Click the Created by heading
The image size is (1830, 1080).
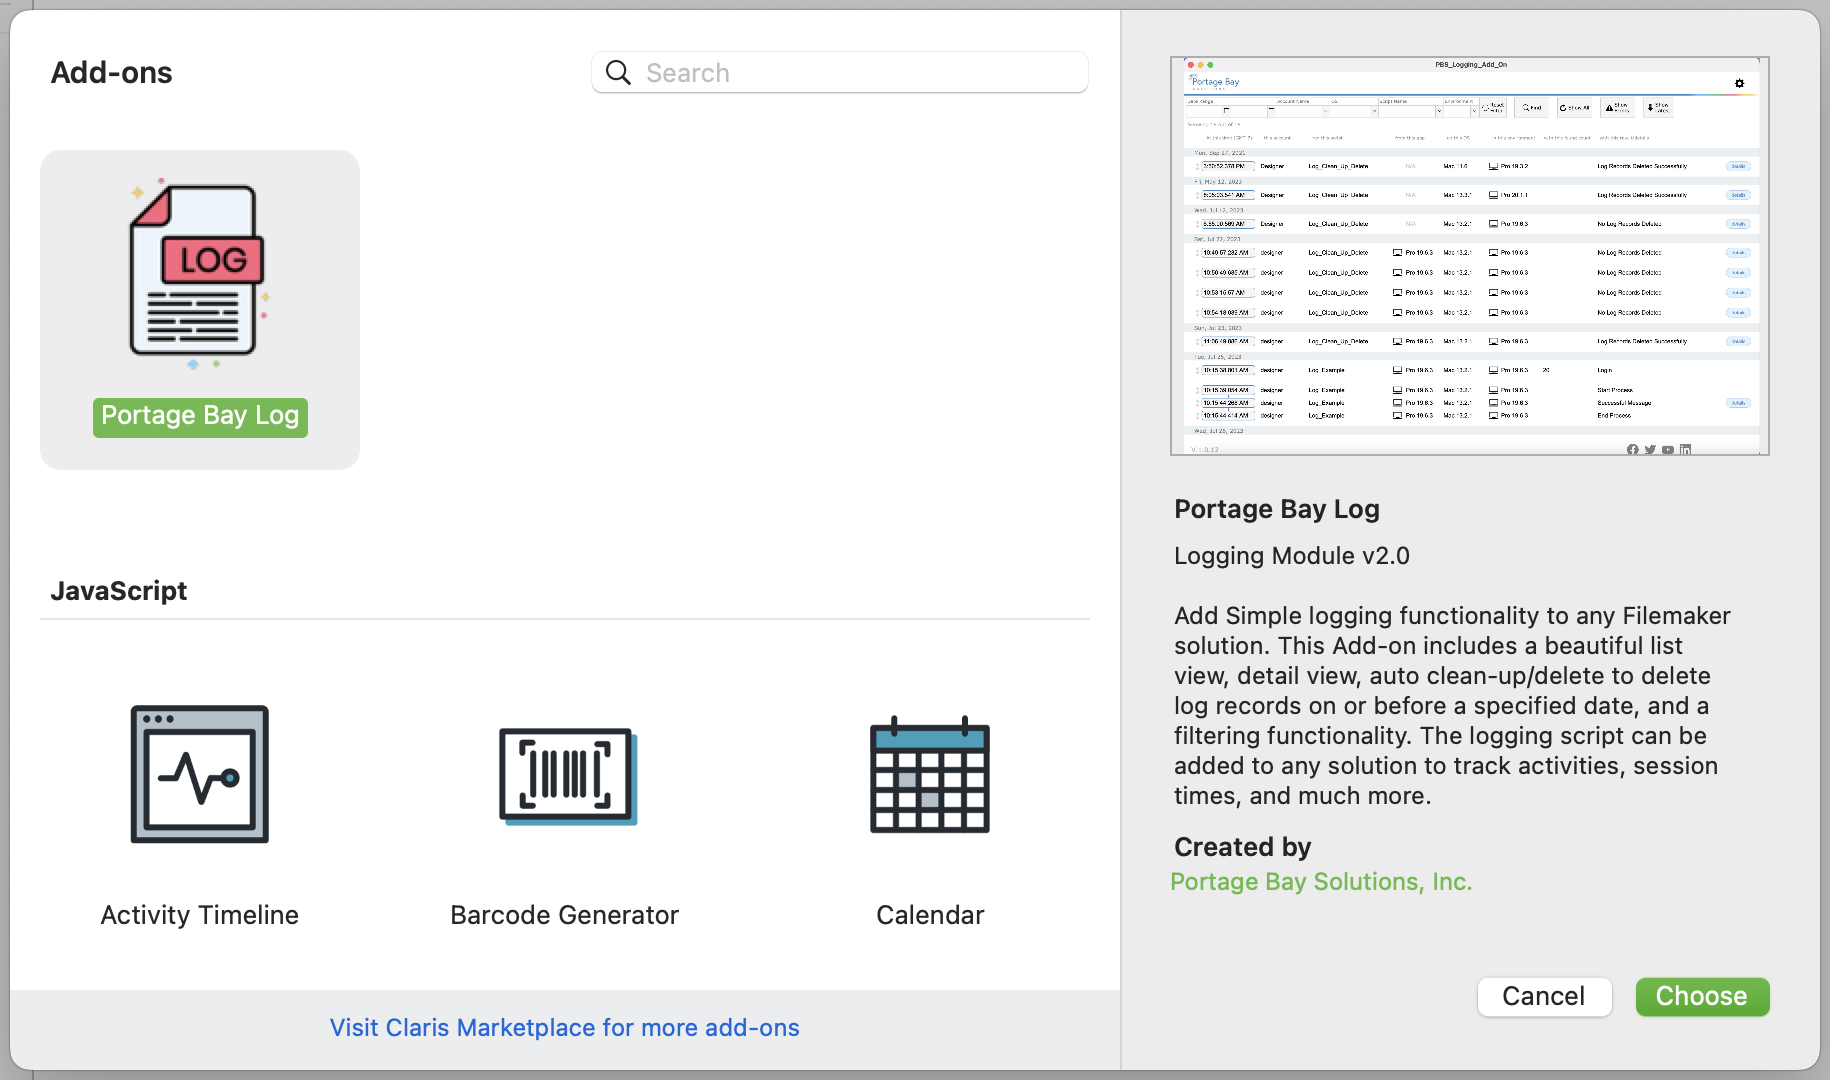click(x=1243, y=847)
